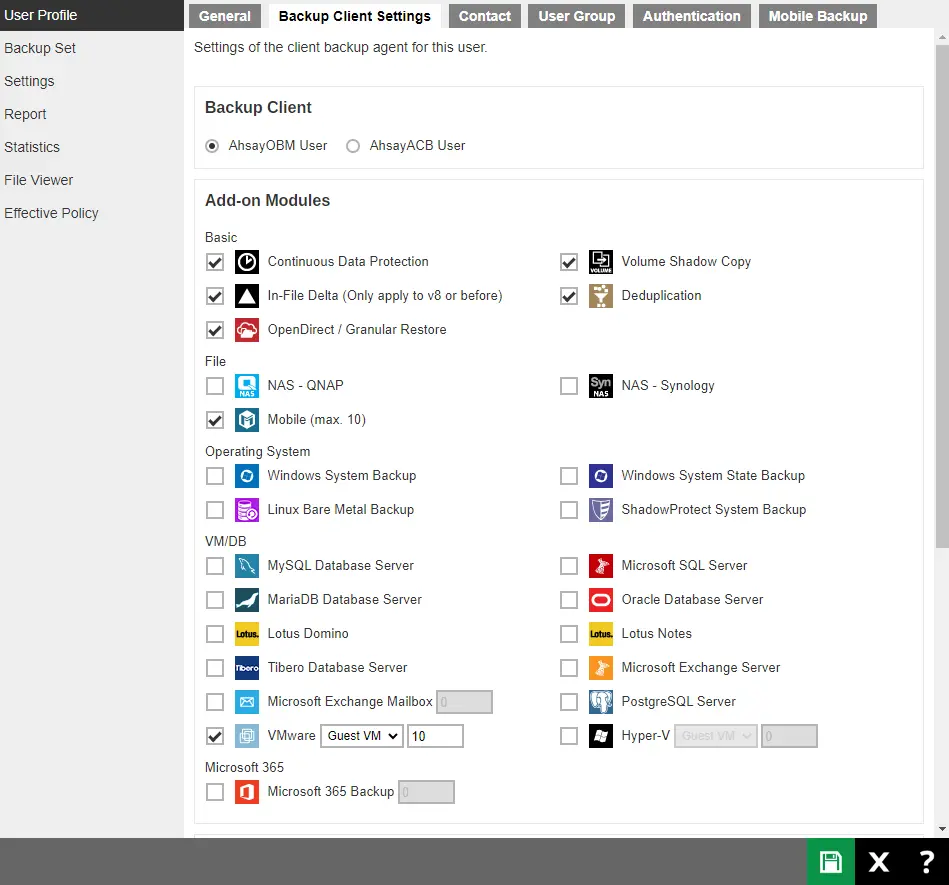Click the Microsoft Exchange Mailbox quantity field

tap(464, 702)
